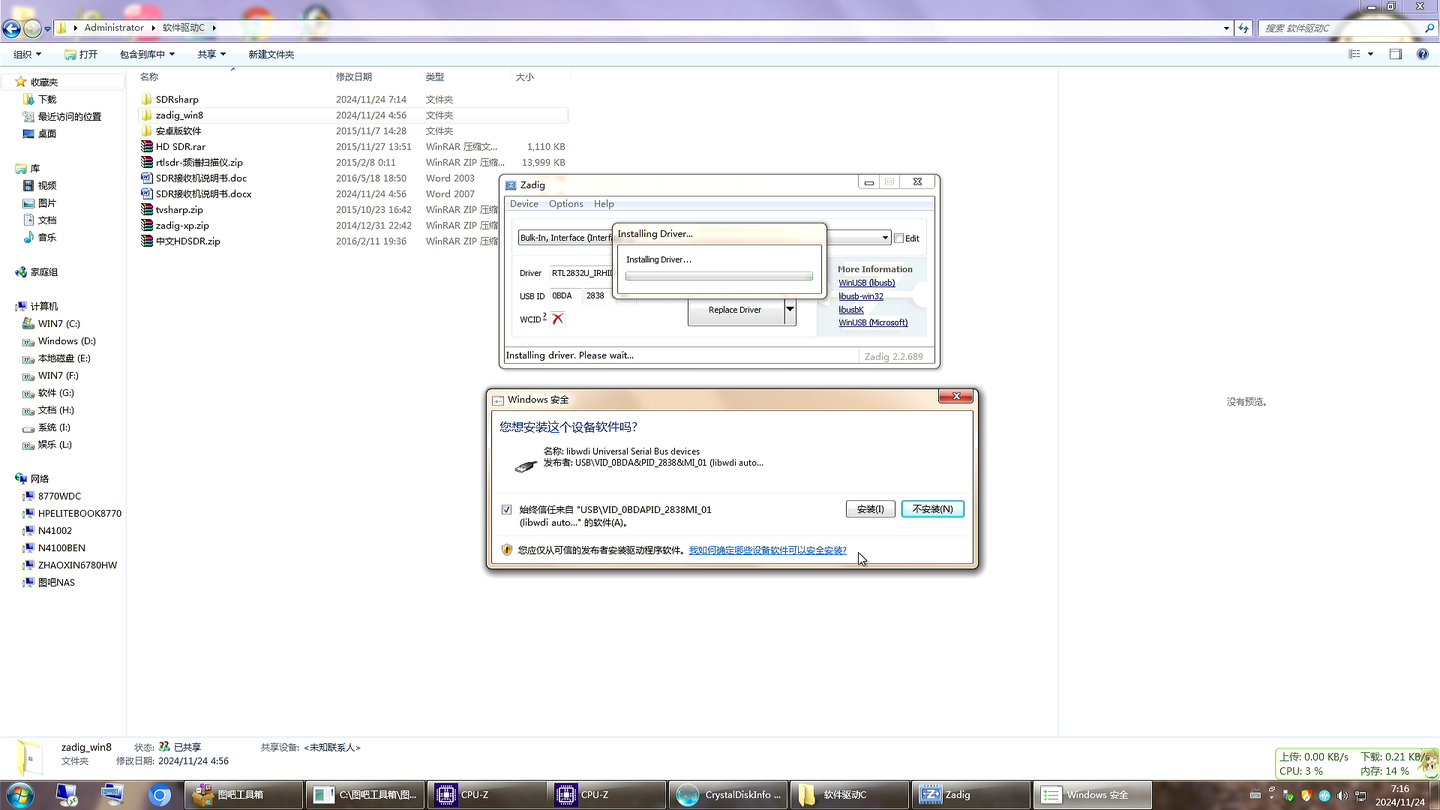Switch to CrystalDiskInfo taskbar button

(x=728, y=795)
